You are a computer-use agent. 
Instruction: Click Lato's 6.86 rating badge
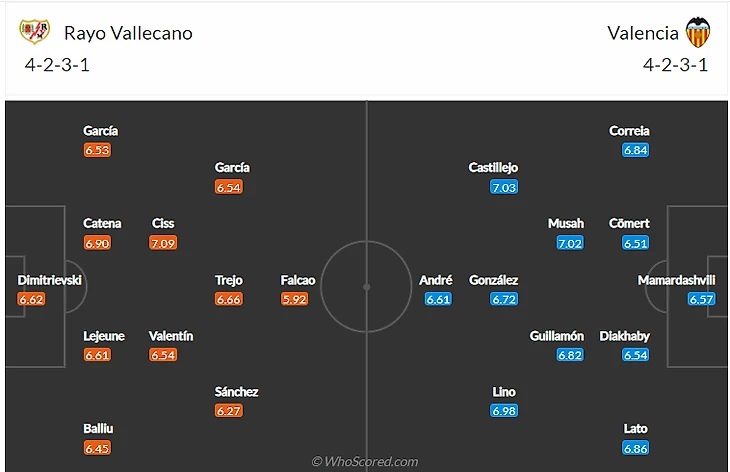tap(636, 448)
